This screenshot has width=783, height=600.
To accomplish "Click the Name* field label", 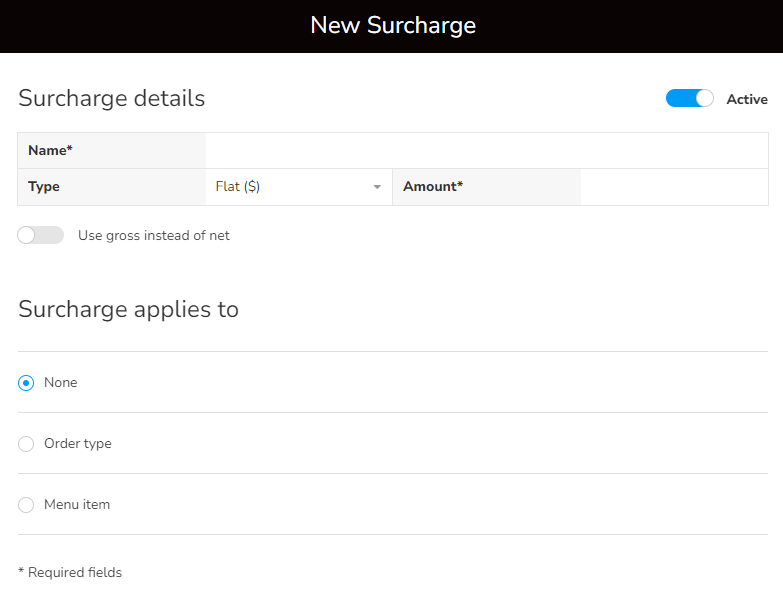I will [50, 151].
